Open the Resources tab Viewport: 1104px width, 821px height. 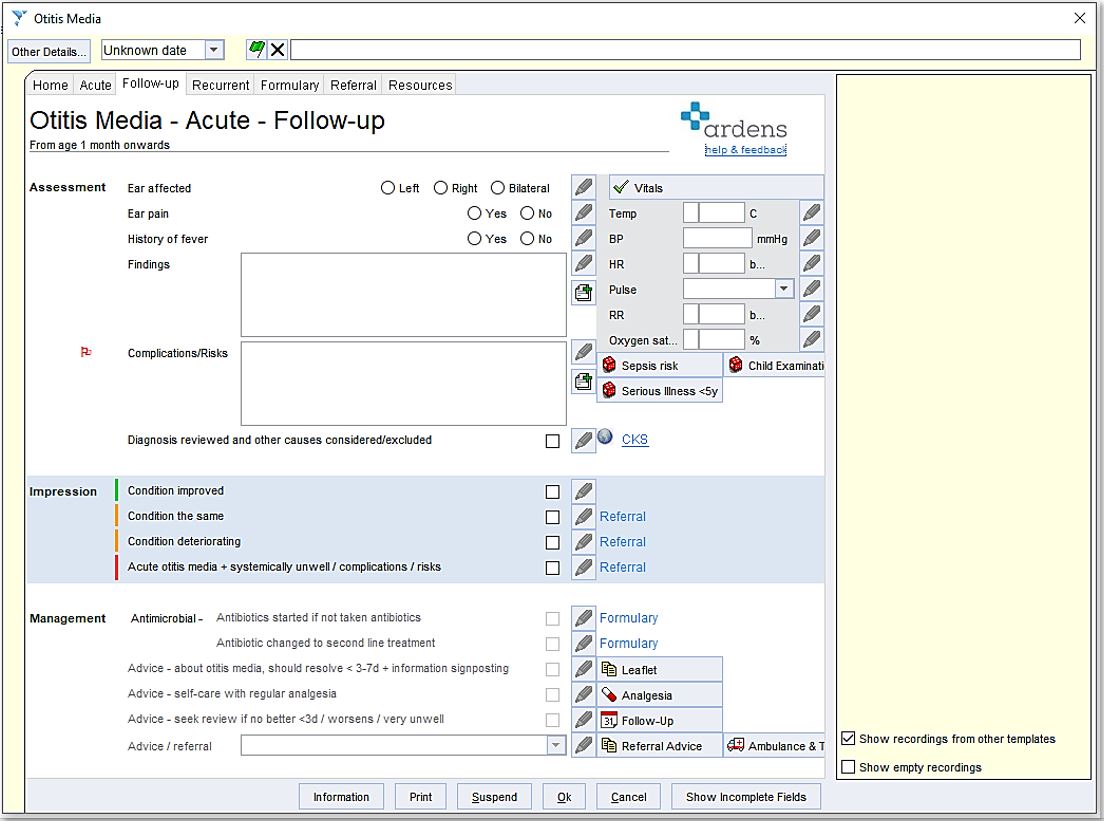pos(420,84)
